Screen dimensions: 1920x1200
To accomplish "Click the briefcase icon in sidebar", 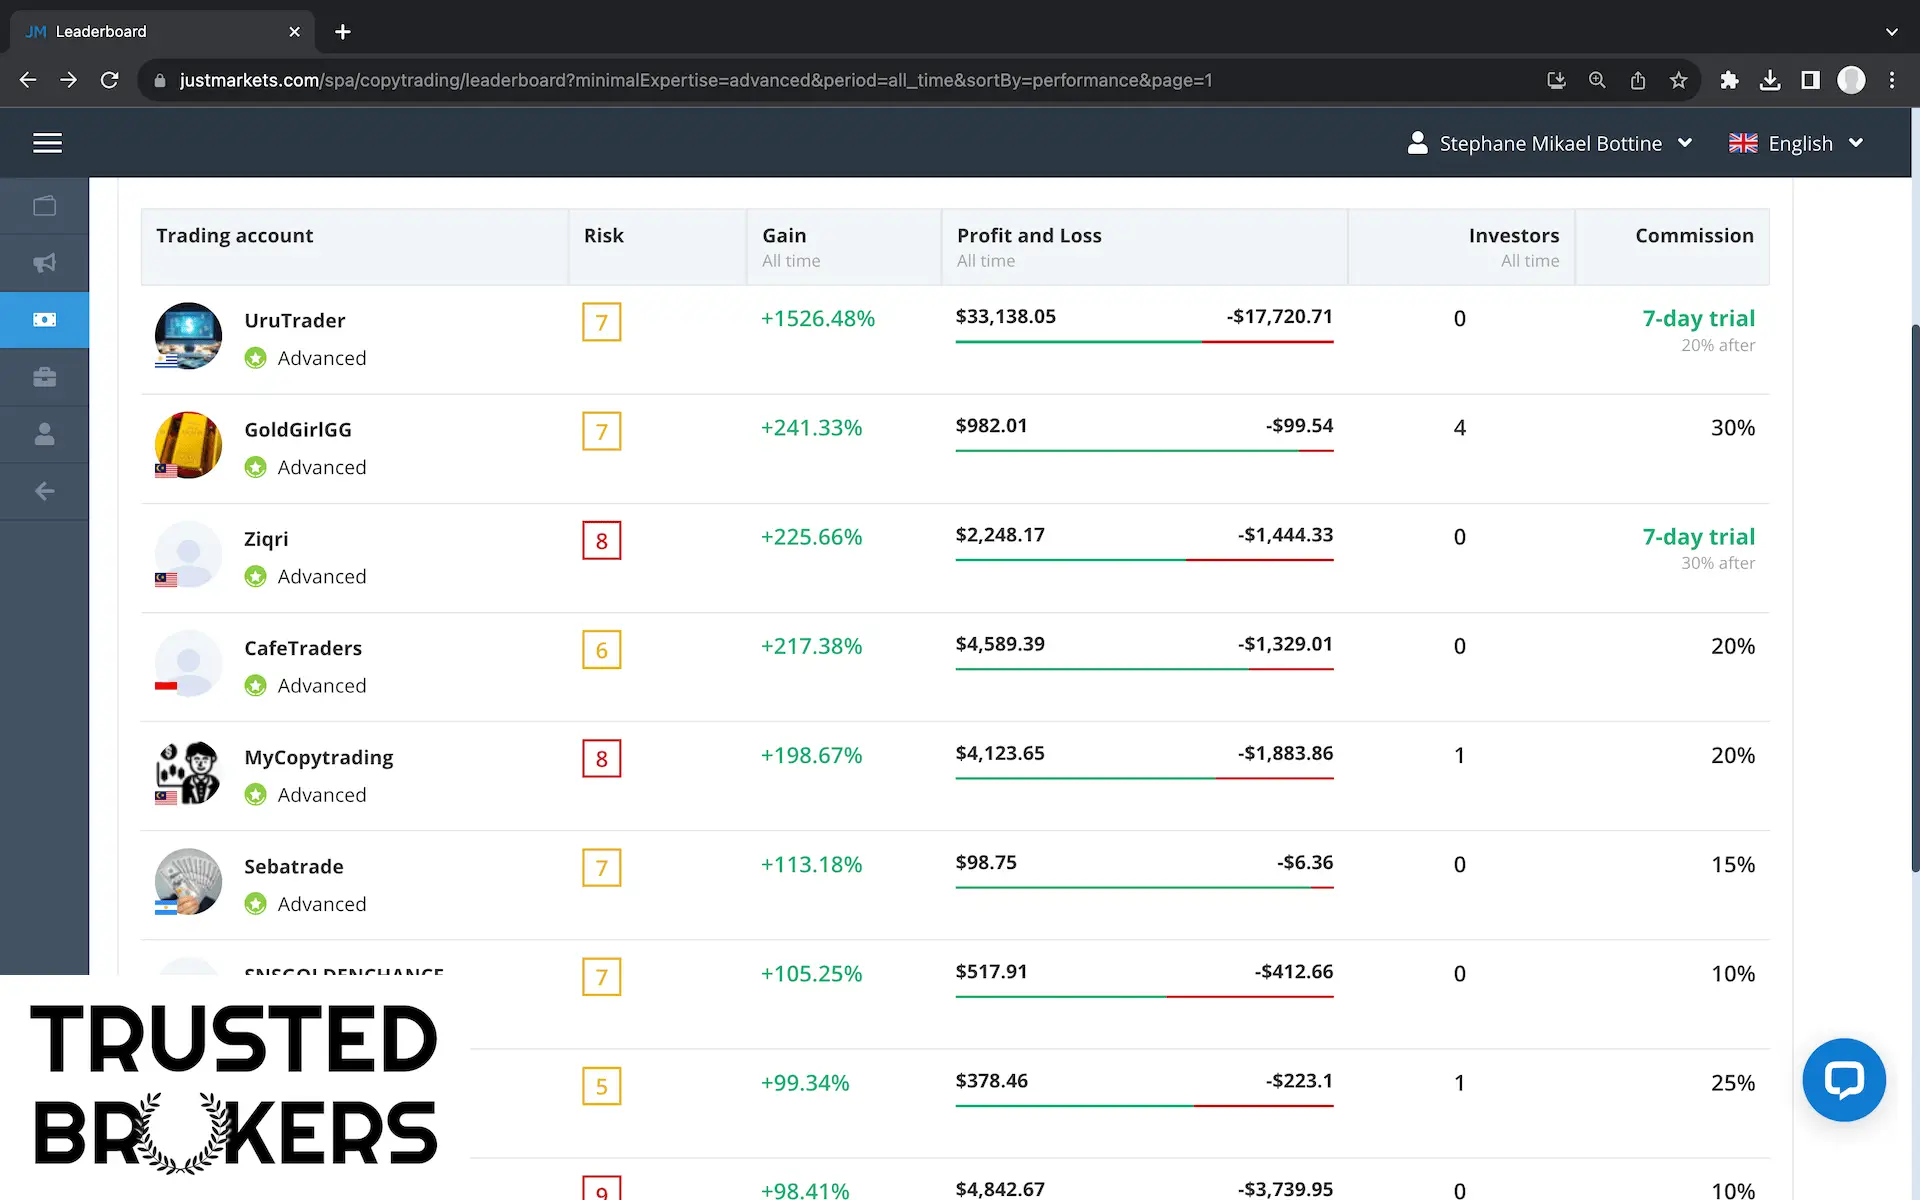I will (44, 377).
